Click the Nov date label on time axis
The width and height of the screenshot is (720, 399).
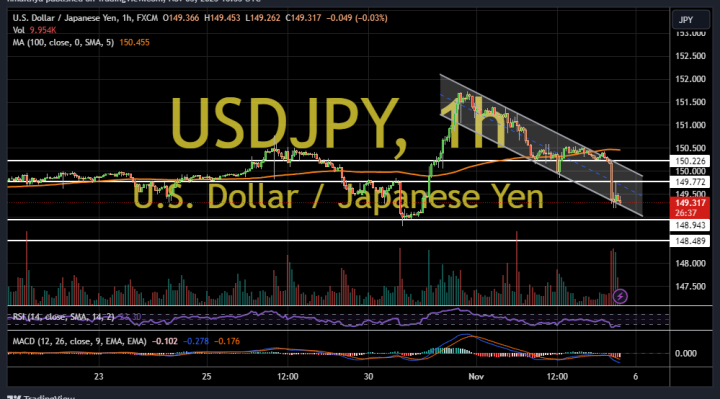(476, 377)
